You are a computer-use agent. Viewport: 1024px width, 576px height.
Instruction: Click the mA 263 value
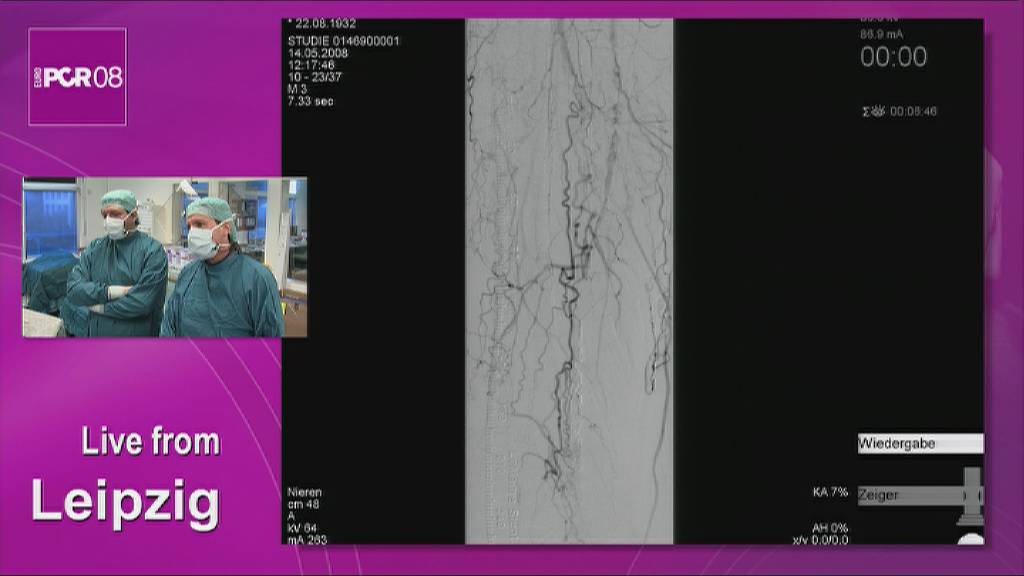point(307,540)
